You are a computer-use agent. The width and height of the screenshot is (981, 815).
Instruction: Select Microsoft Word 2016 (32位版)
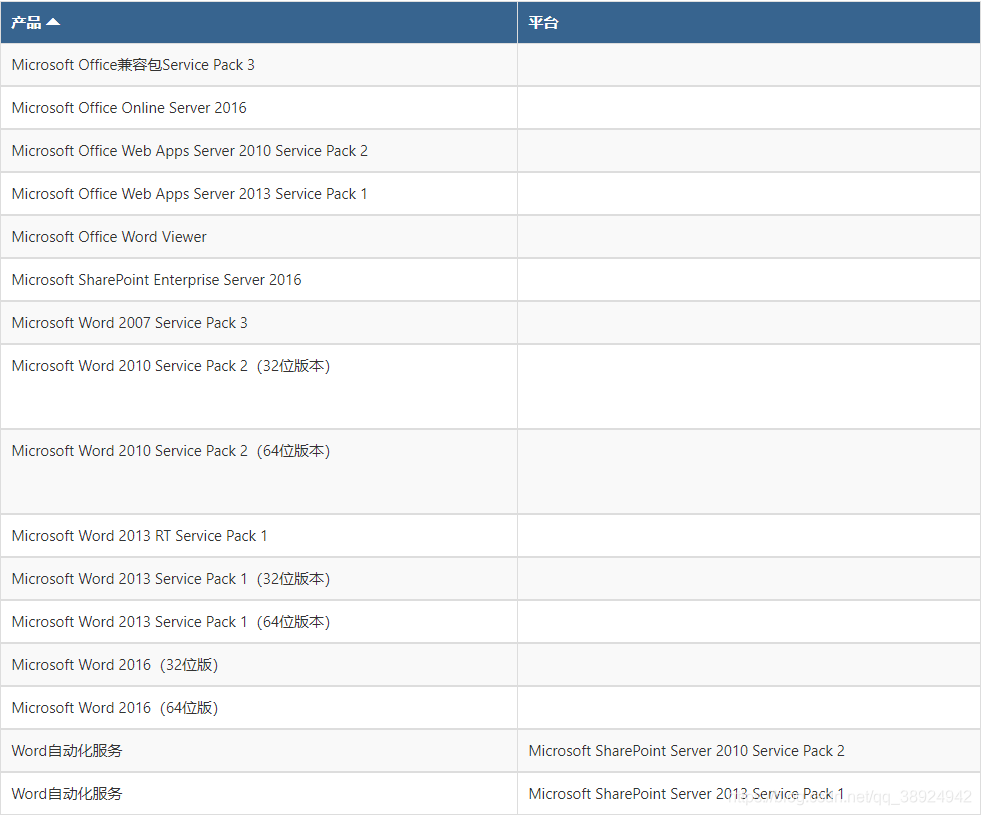point(115,665)
